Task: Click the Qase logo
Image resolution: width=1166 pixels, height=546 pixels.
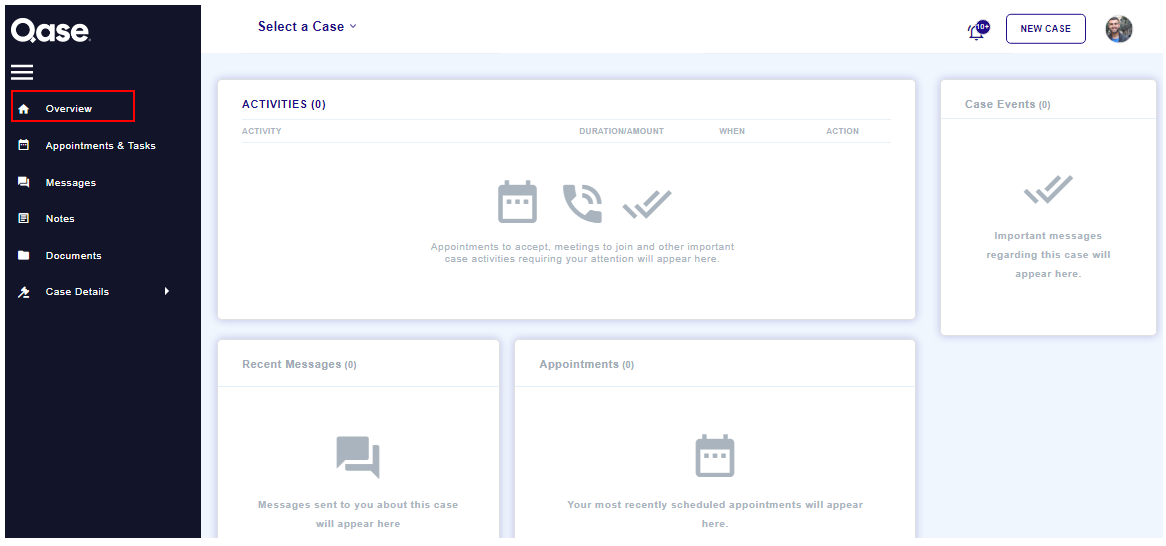Action: 51,30
